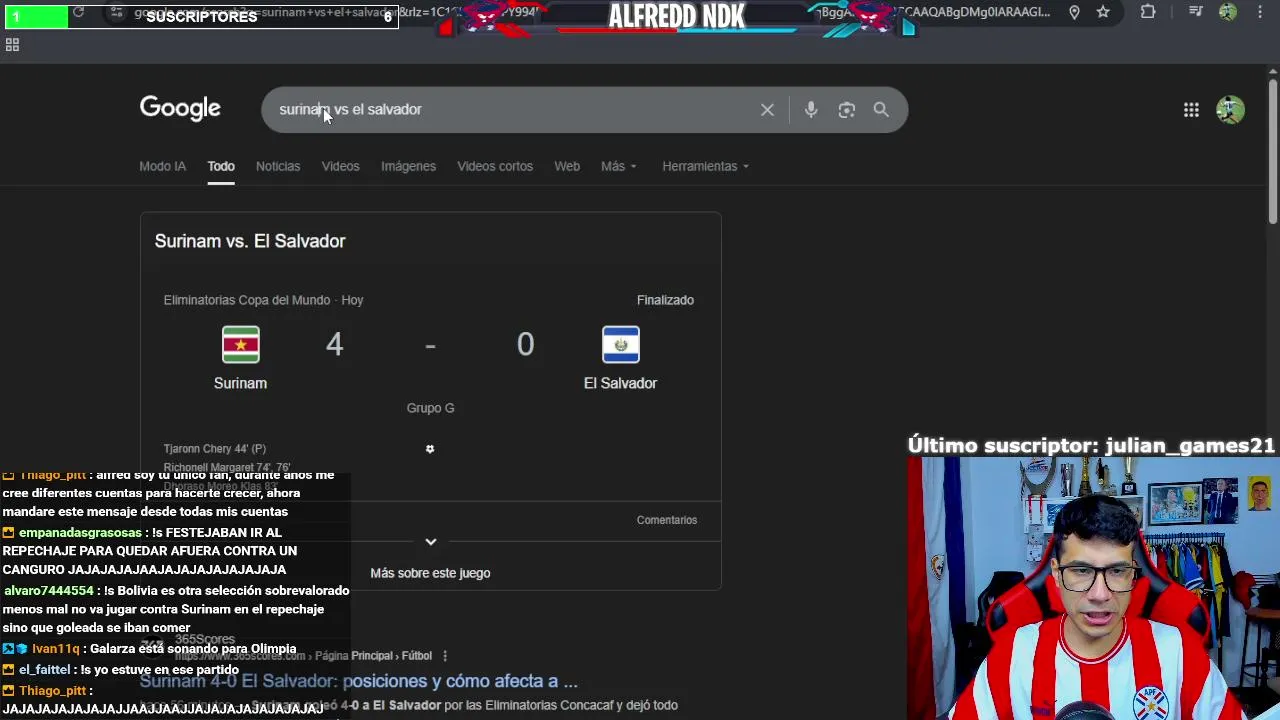Viewport: 1280px width, 720px height.
Task: Switch to the Web tab
Action: click(567, 166)
